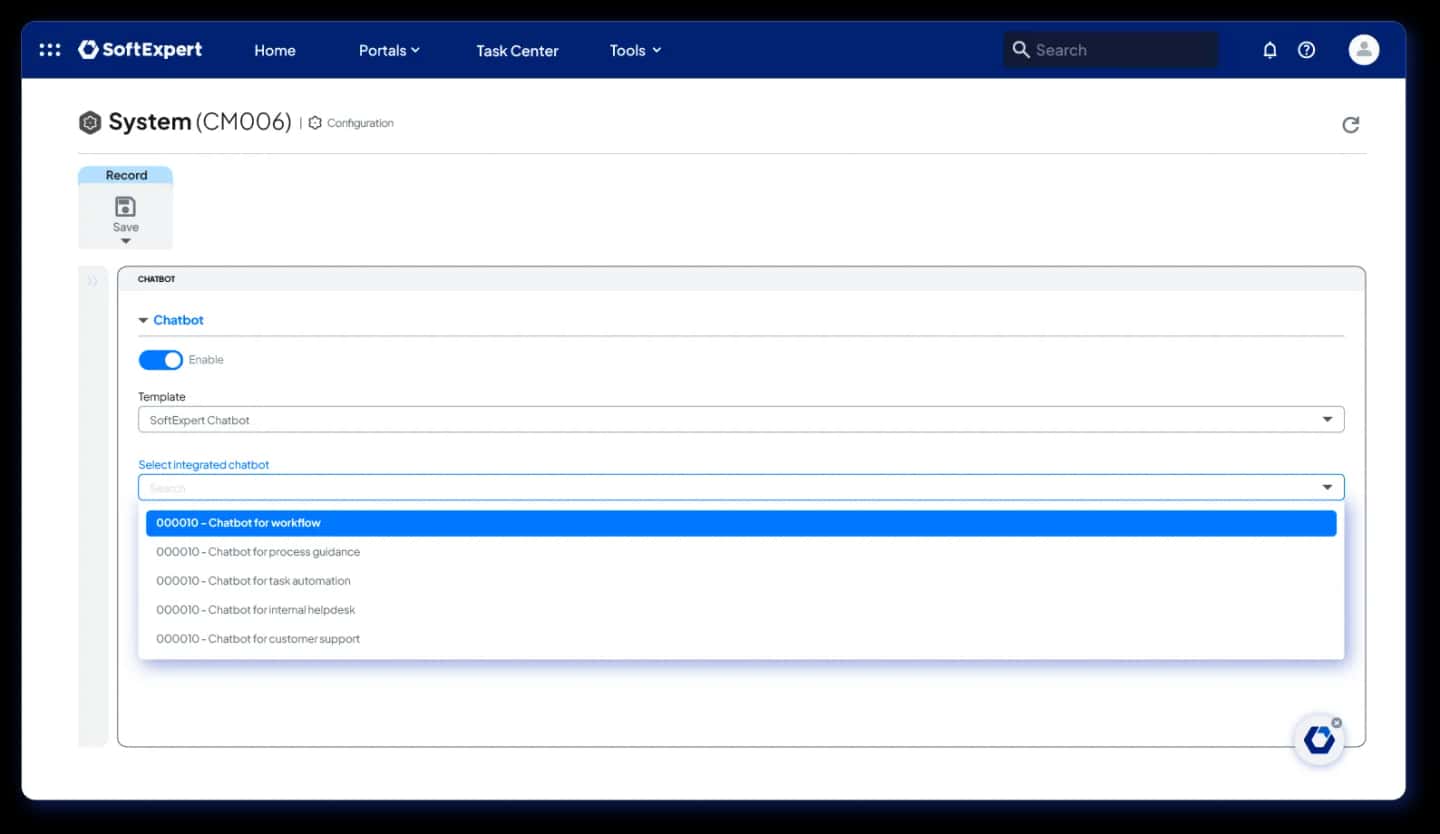Click the Save button label
Image resolution: width=1440 pixels, height=834 pixels.
coord(125,227)
